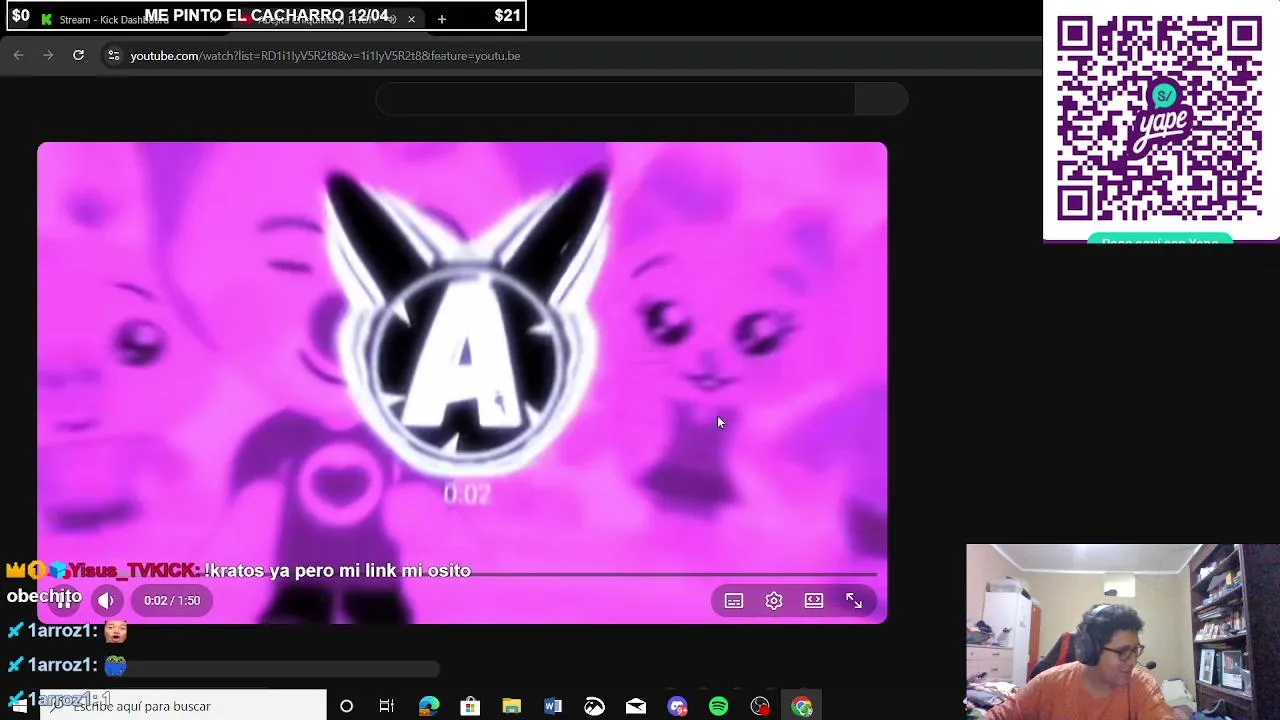Open Microsoft Word from the taskbar
The image size is (1280, 720).
tap(553, 706)
